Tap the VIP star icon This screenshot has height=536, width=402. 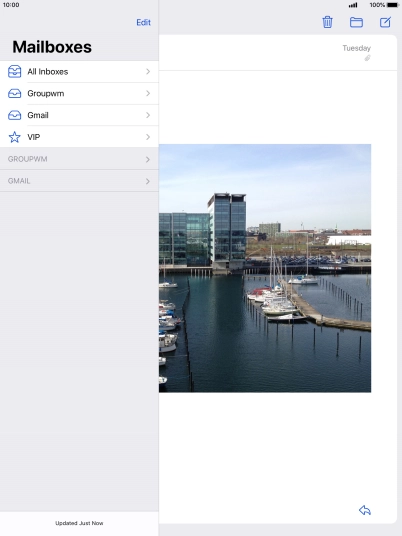tap(14, 137)
